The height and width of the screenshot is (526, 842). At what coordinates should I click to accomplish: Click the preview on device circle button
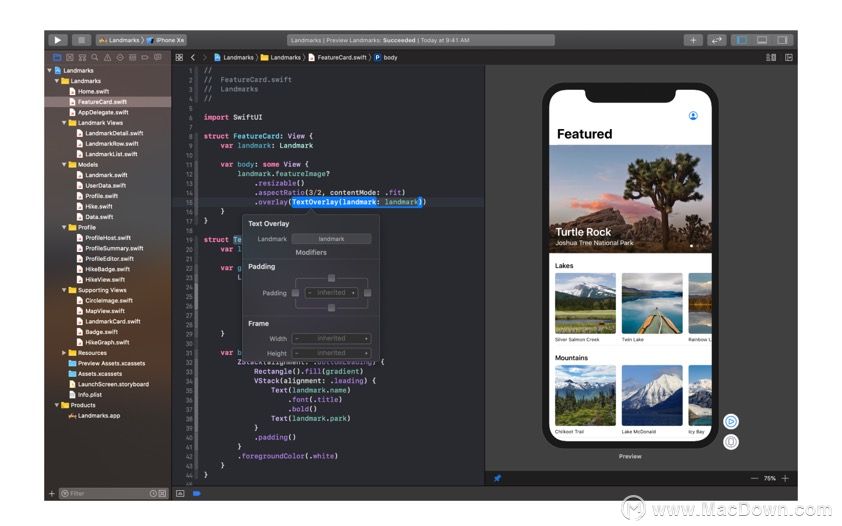click(x=731, y=442)
